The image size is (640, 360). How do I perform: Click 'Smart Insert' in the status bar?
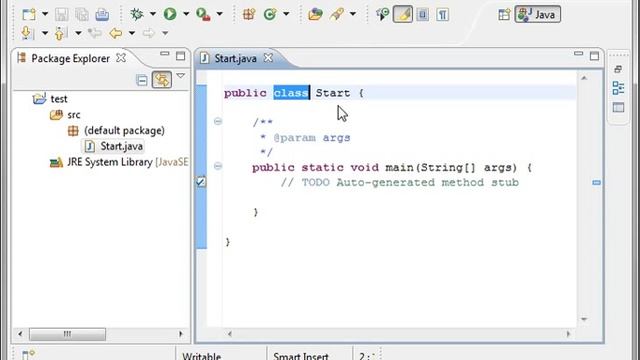click(301, 356)
